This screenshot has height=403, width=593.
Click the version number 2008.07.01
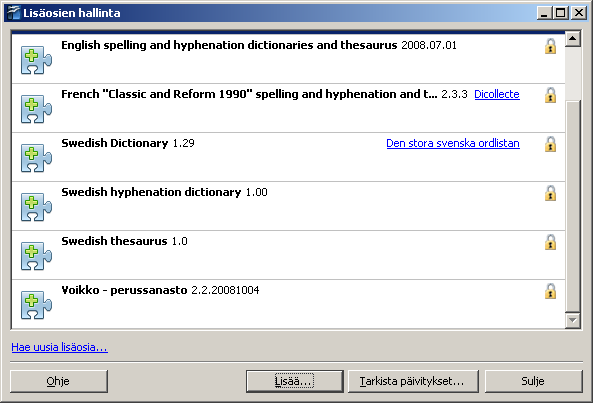[x=429, y=45]
